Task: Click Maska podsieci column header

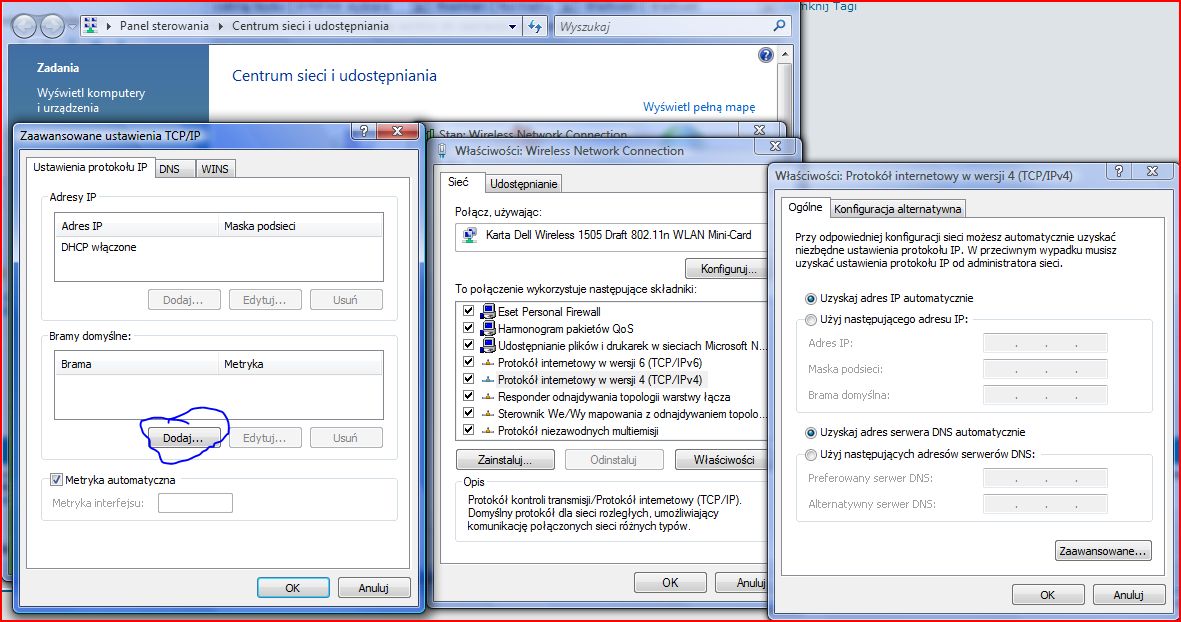Action: pyautogui.click(x=301, y=226)
